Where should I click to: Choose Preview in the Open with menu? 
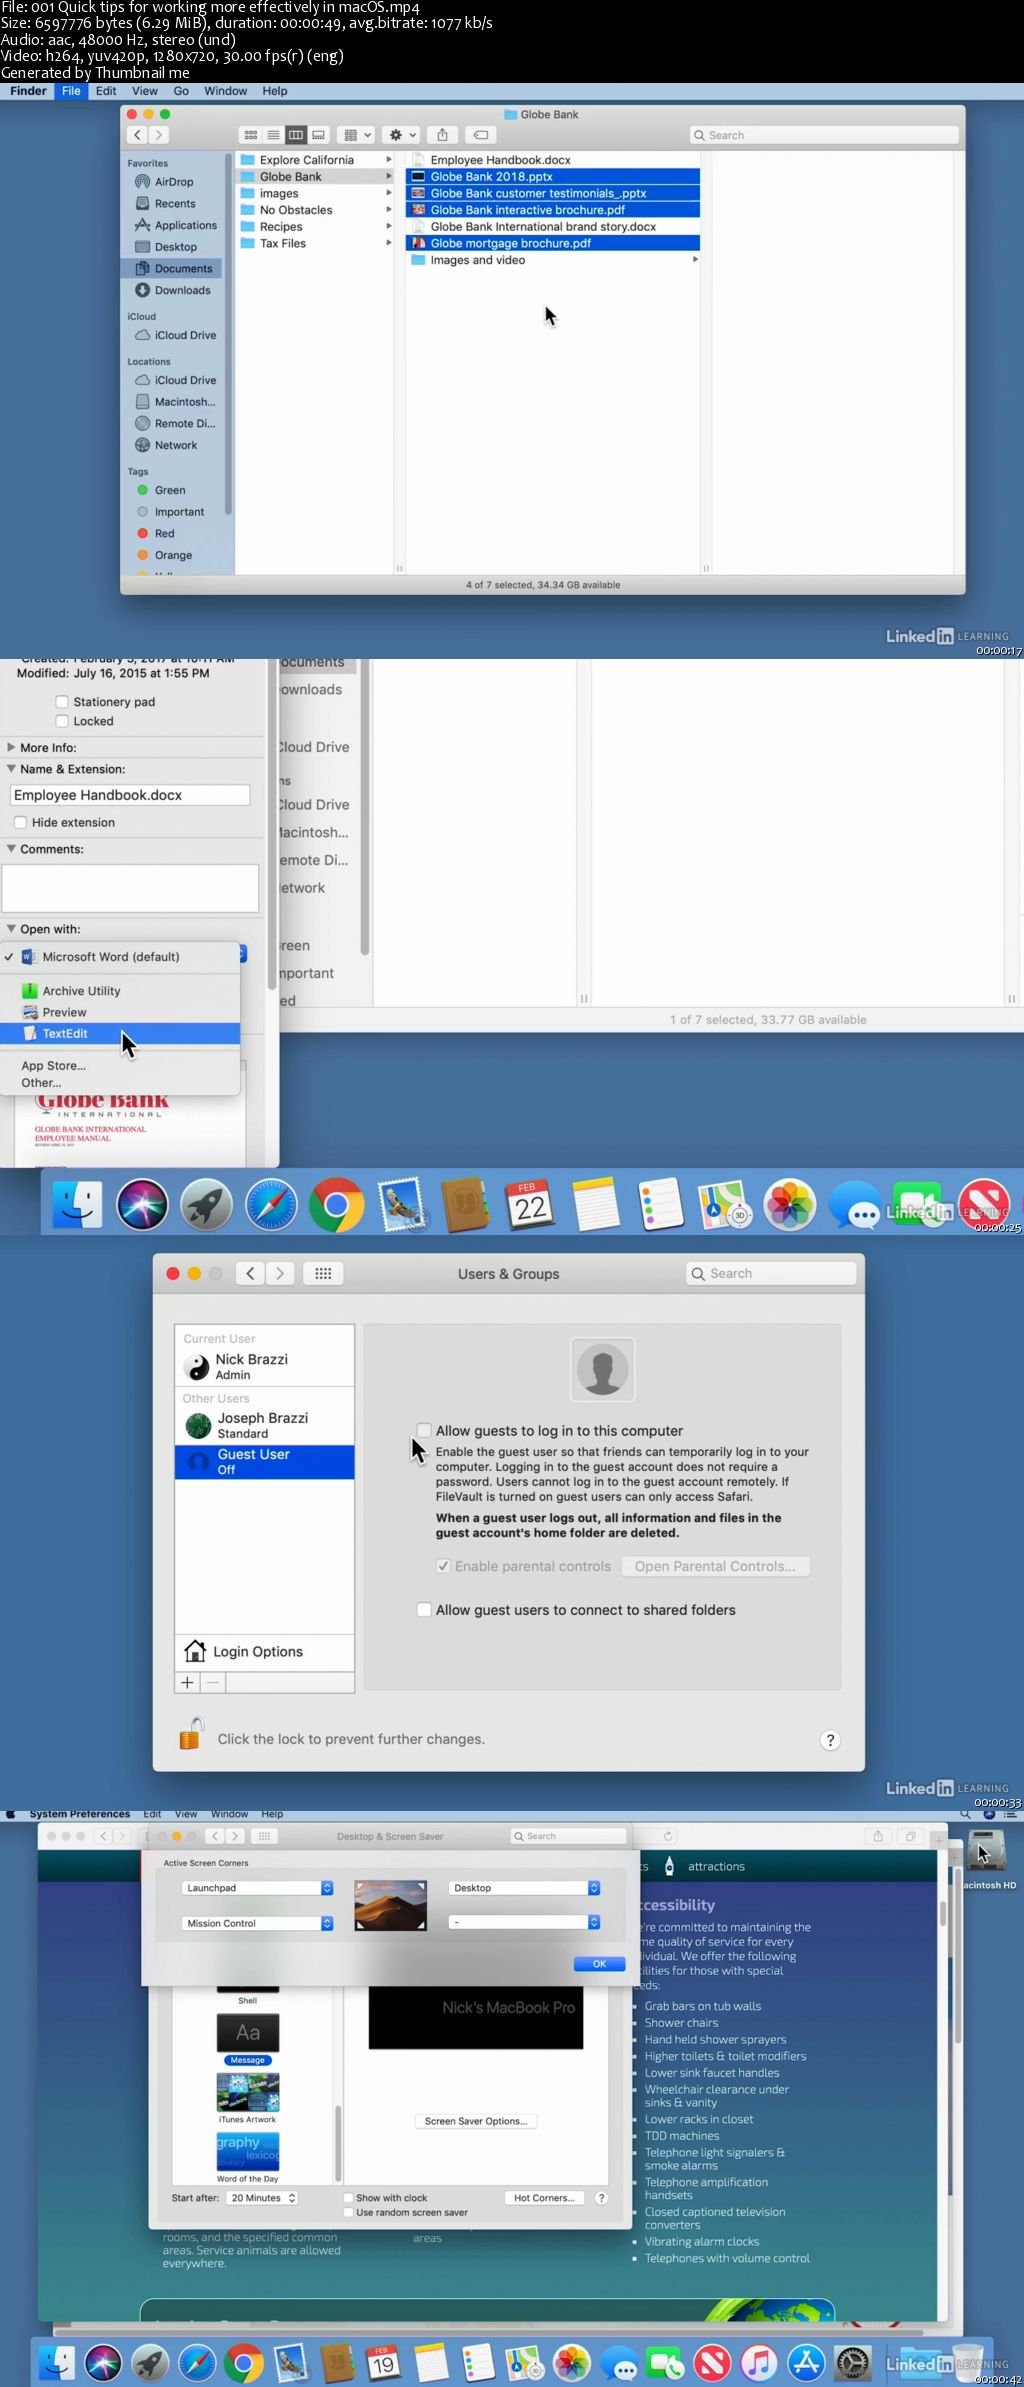[x=120, y=1012]
